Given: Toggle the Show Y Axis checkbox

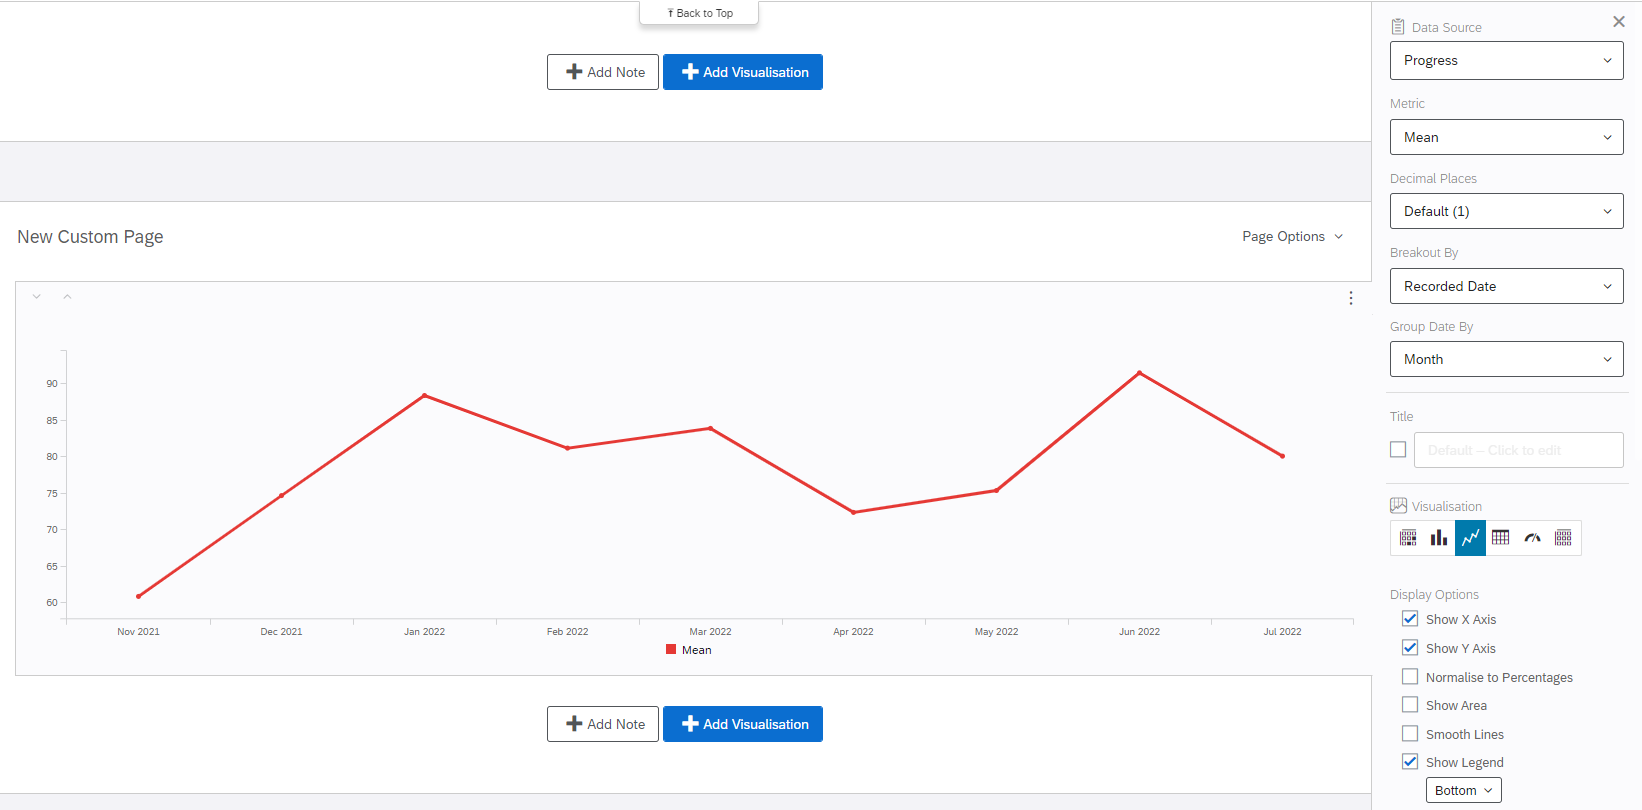Looking at the screenshot, I should point(1410,648).
